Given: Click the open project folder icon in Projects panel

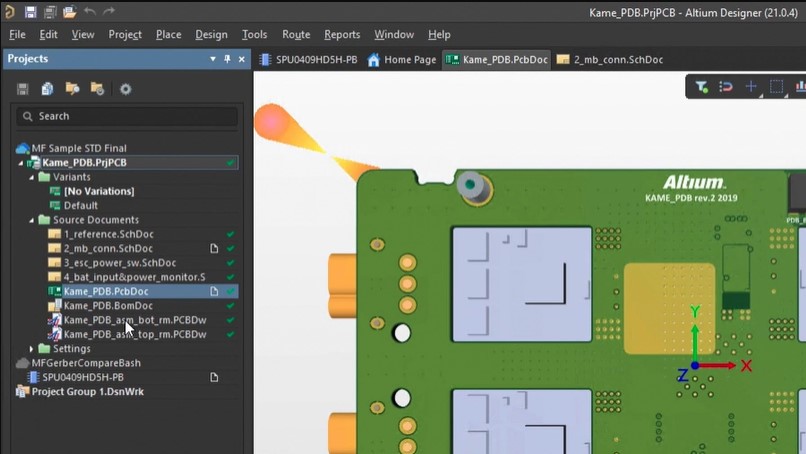Looking at the screenshot, I should [72, 89].
